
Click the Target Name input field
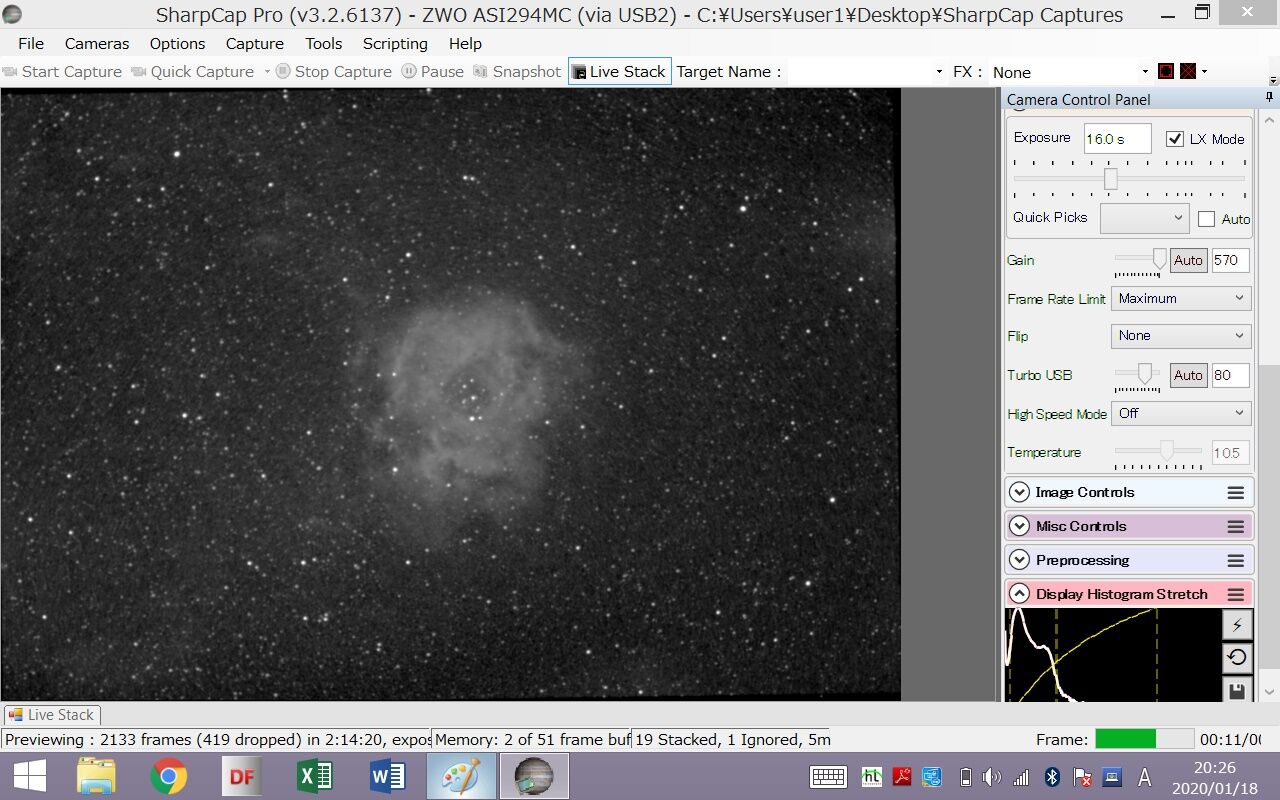point(859,72)
